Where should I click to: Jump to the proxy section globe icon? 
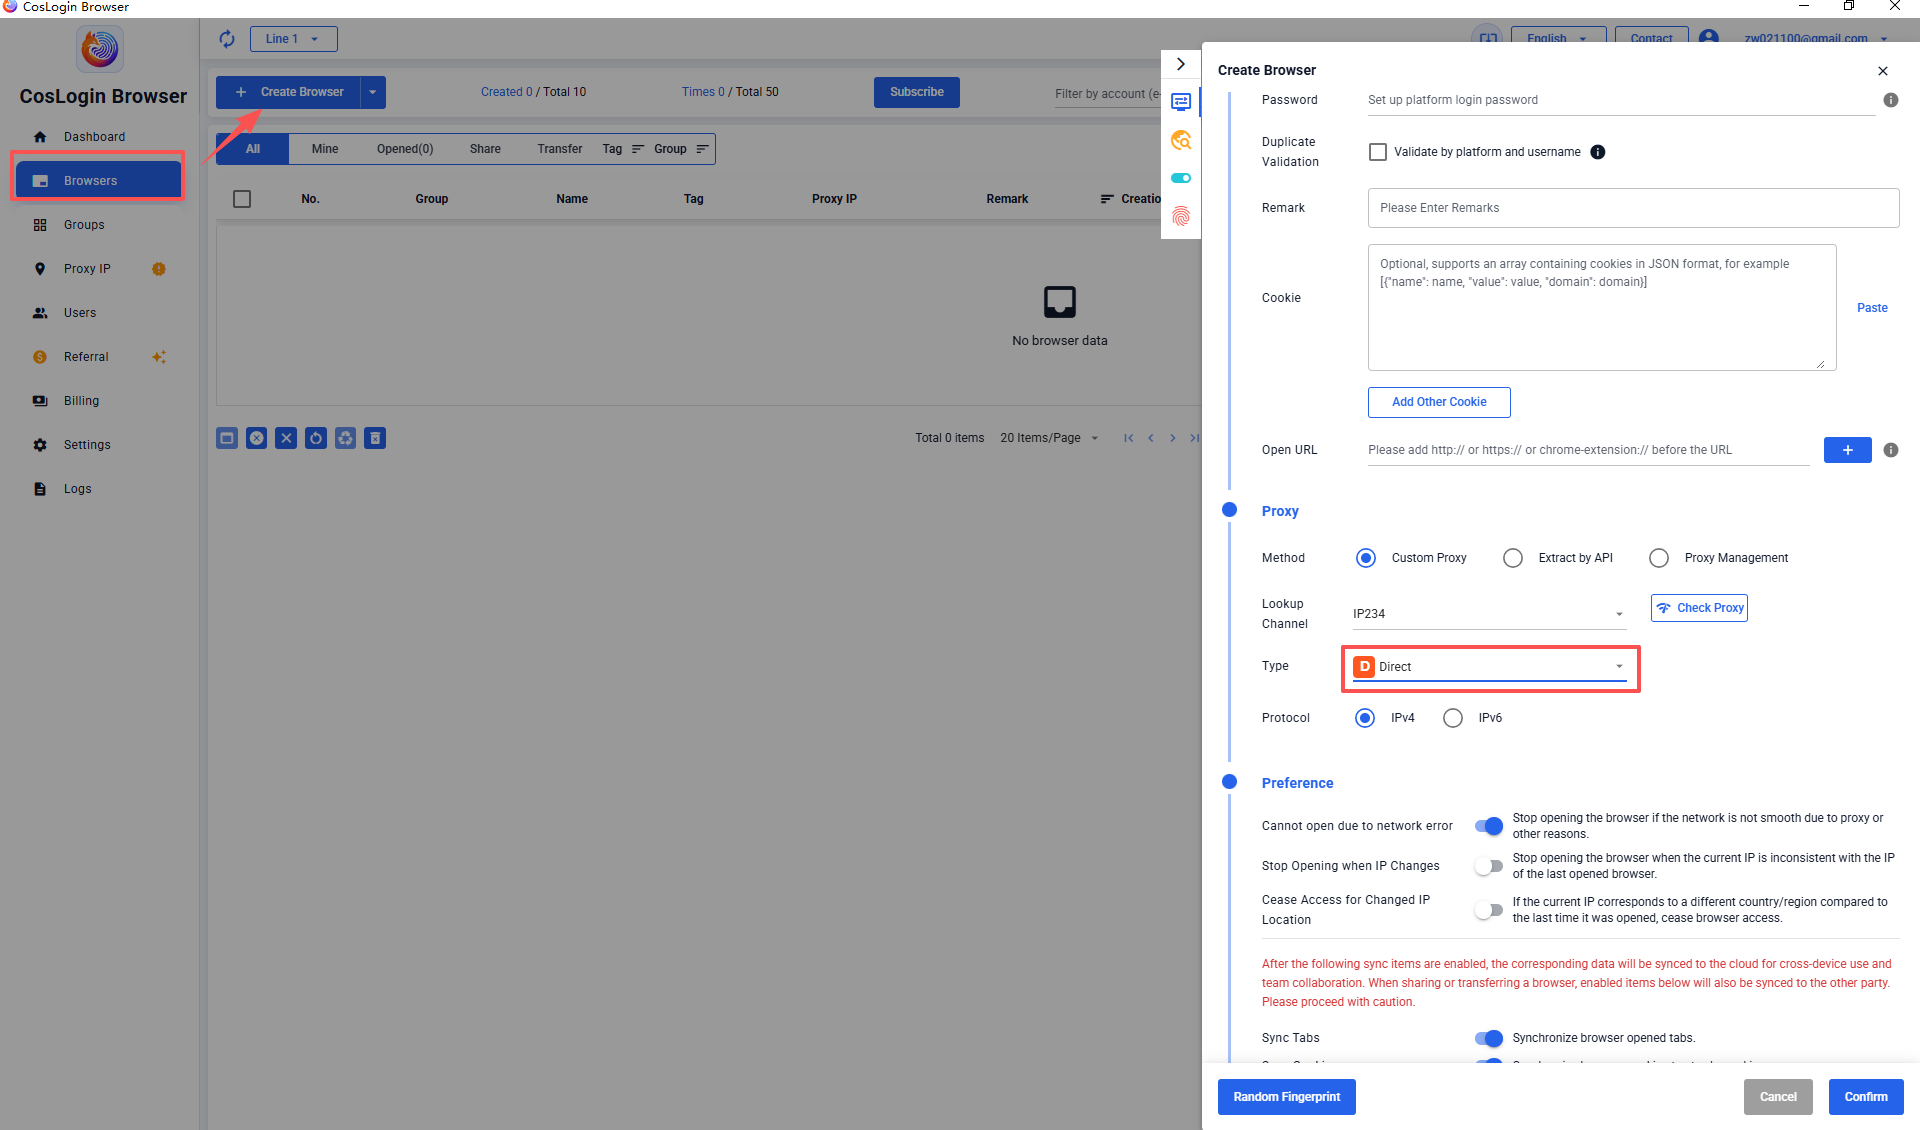(x=1181, y=140)
